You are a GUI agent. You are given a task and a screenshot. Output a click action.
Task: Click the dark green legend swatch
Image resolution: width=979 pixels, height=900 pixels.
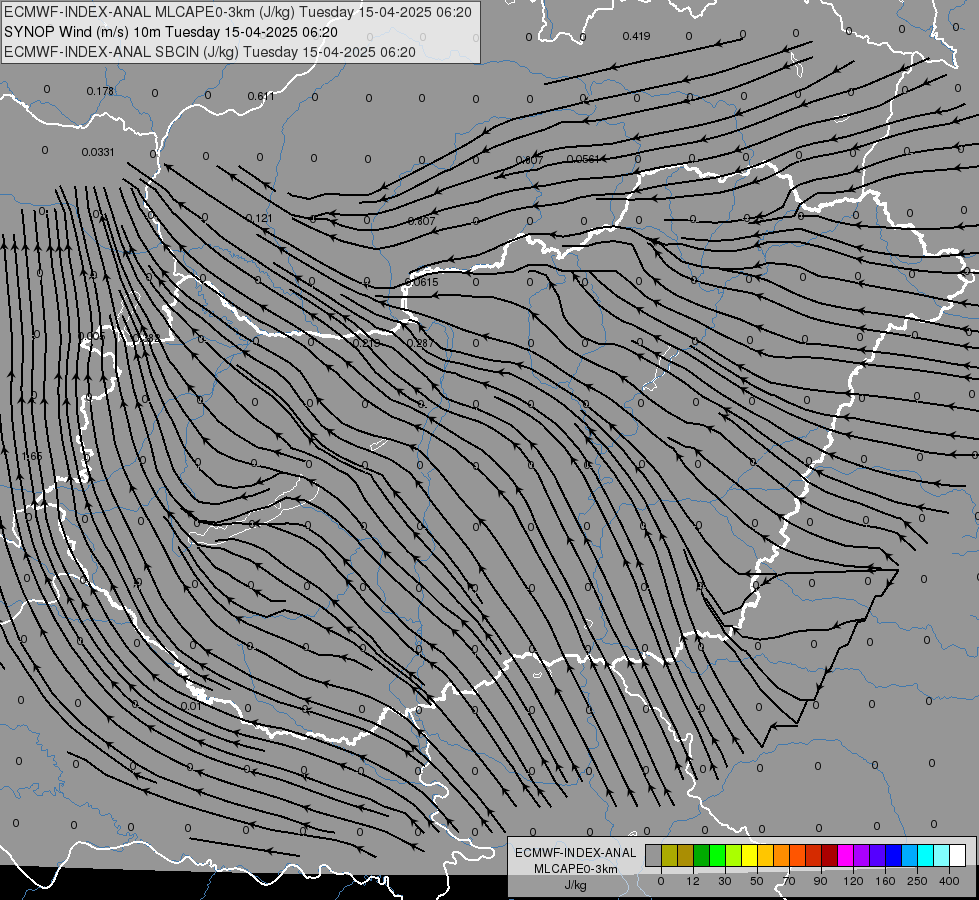coord(702,856)
